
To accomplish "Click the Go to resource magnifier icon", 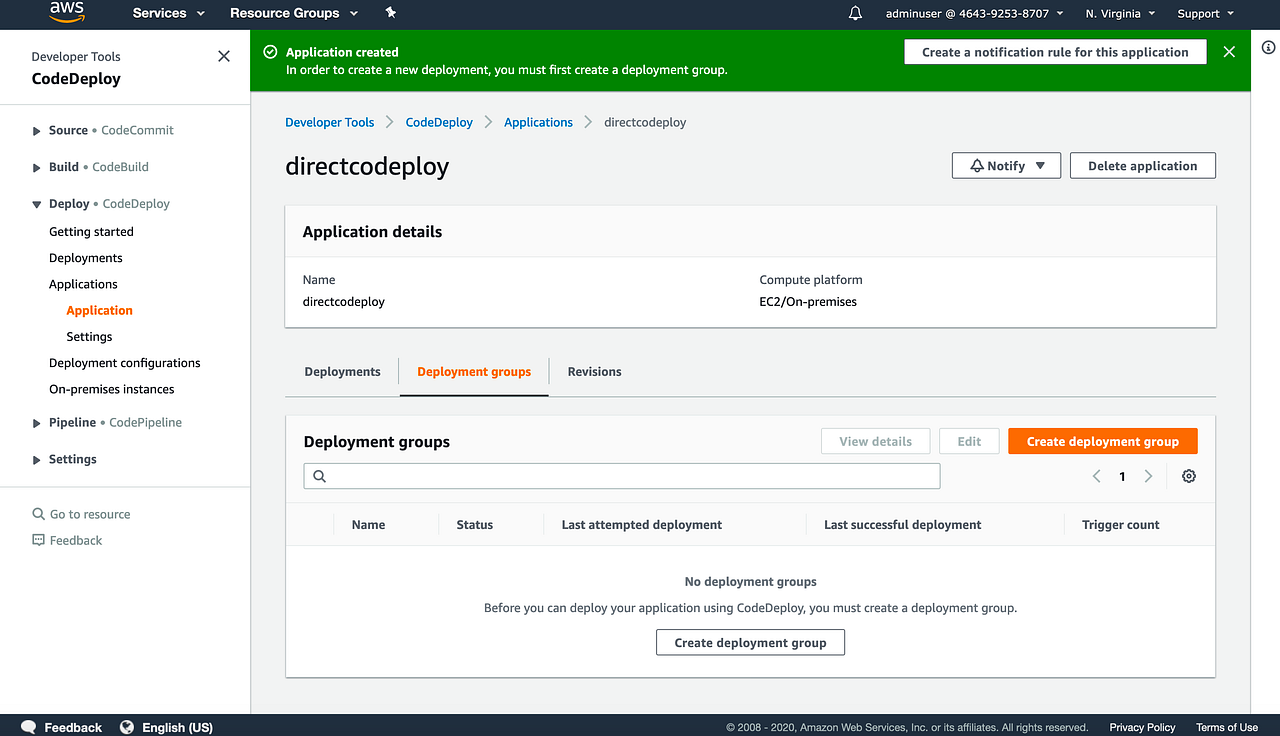I will [40, 513].
